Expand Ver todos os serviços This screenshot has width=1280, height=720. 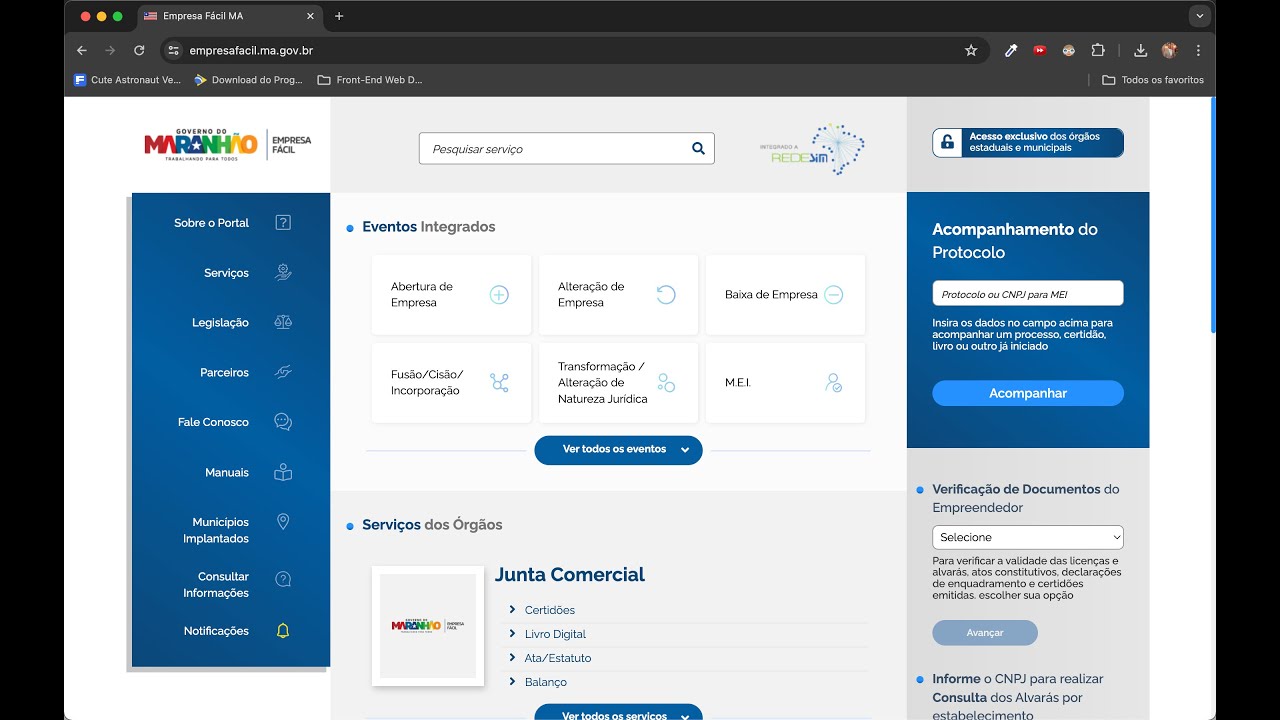pyautogui.click(x=618, y=712)
